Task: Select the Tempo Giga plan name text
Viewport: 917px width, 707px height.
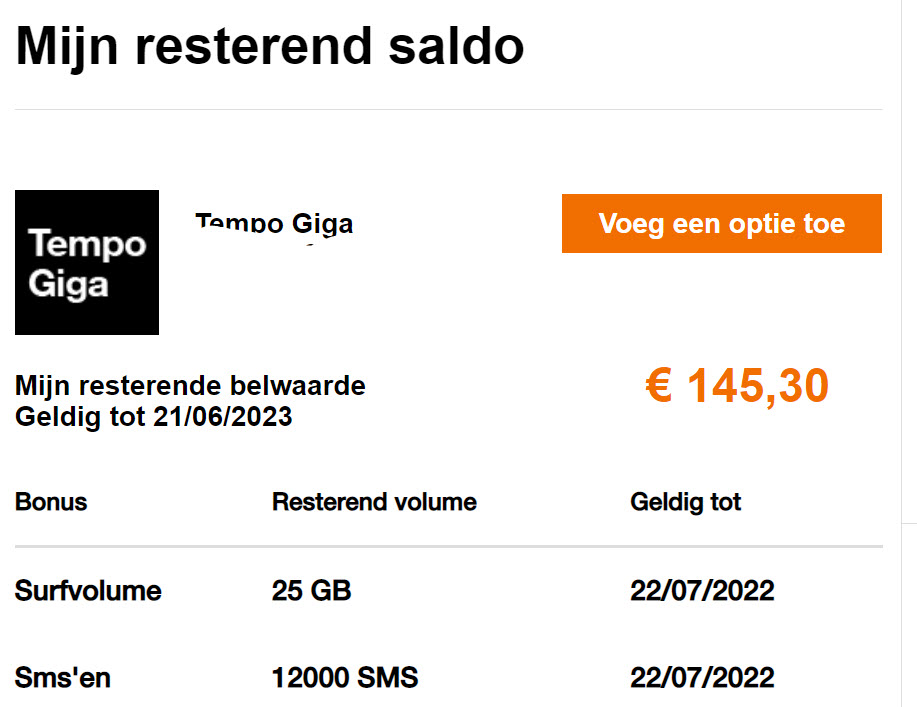Action: pyautogui.click(x=274, y=224)
